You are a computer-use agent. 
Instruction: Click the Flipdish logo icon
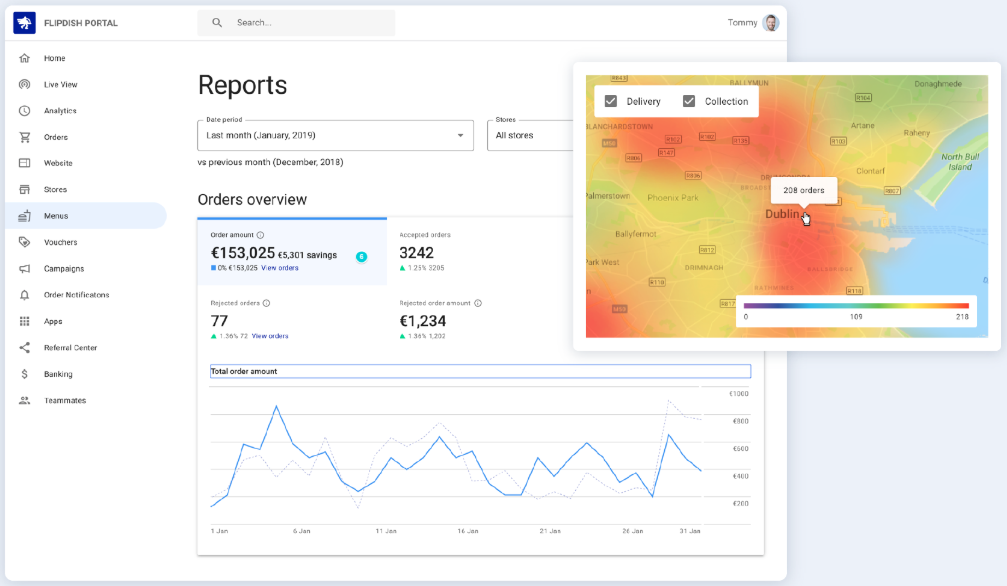click(24, 22)
